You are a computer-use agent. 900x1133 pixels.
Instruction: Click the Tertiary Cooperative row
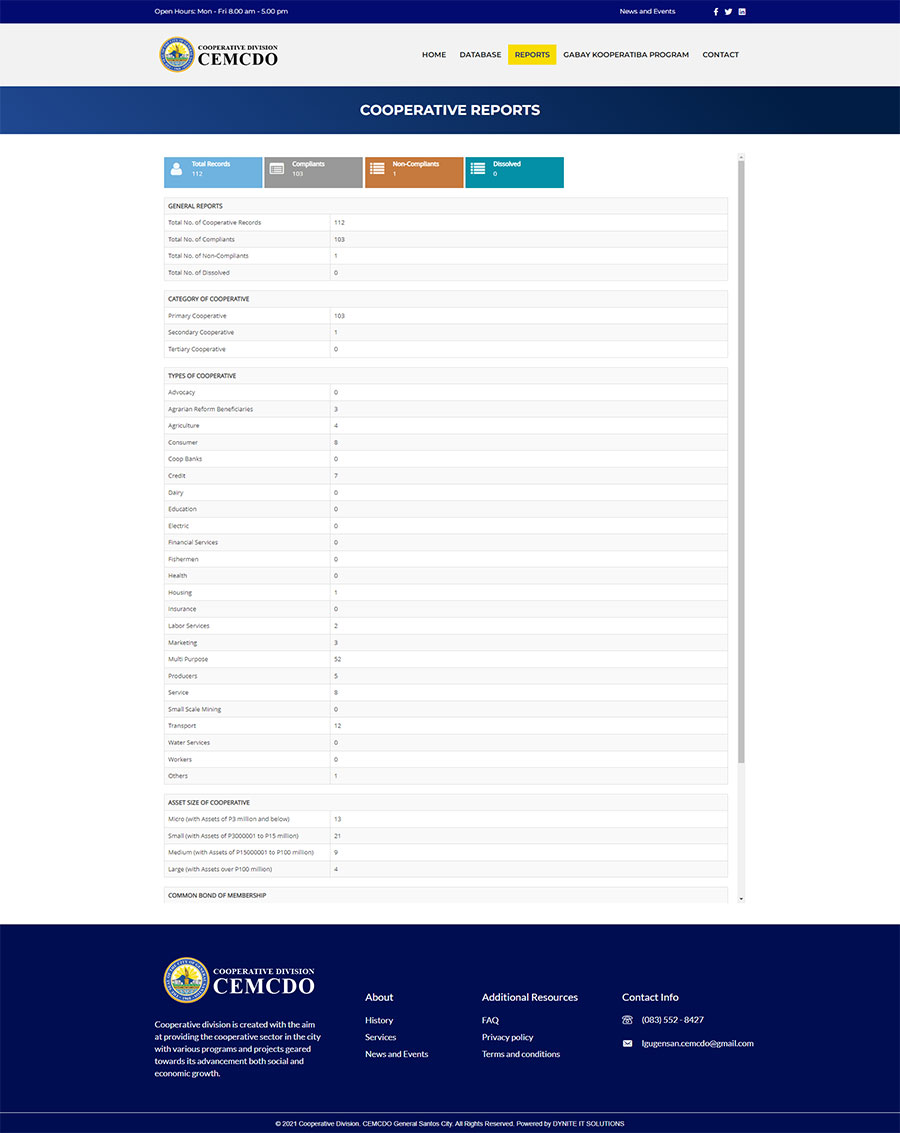pyautogui.click(x=446, y=349)
